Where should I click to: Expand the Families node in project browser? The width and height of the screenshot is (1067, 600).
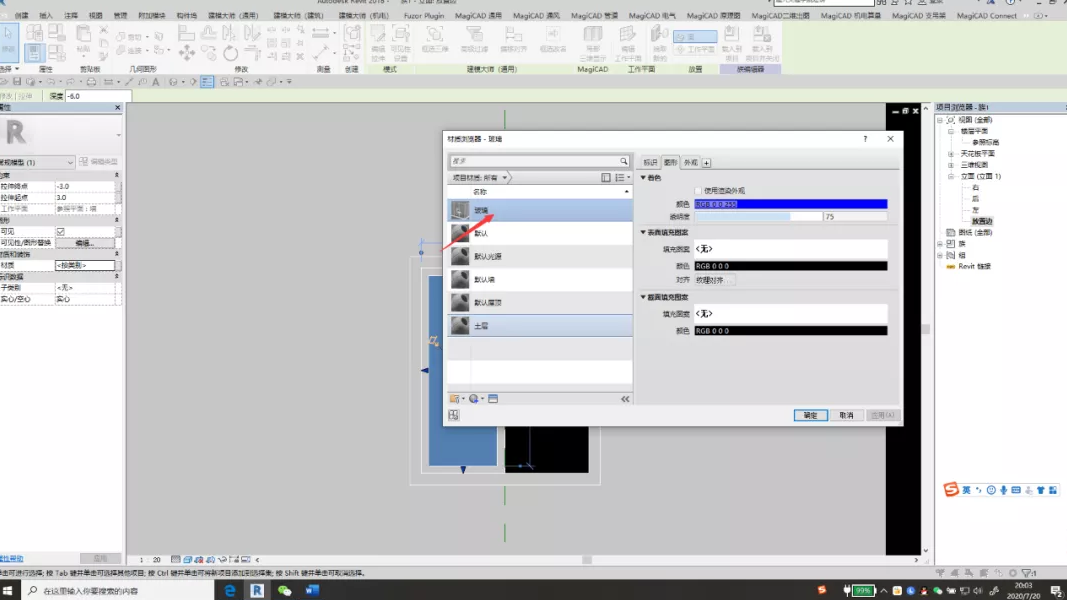click(940, 244)
